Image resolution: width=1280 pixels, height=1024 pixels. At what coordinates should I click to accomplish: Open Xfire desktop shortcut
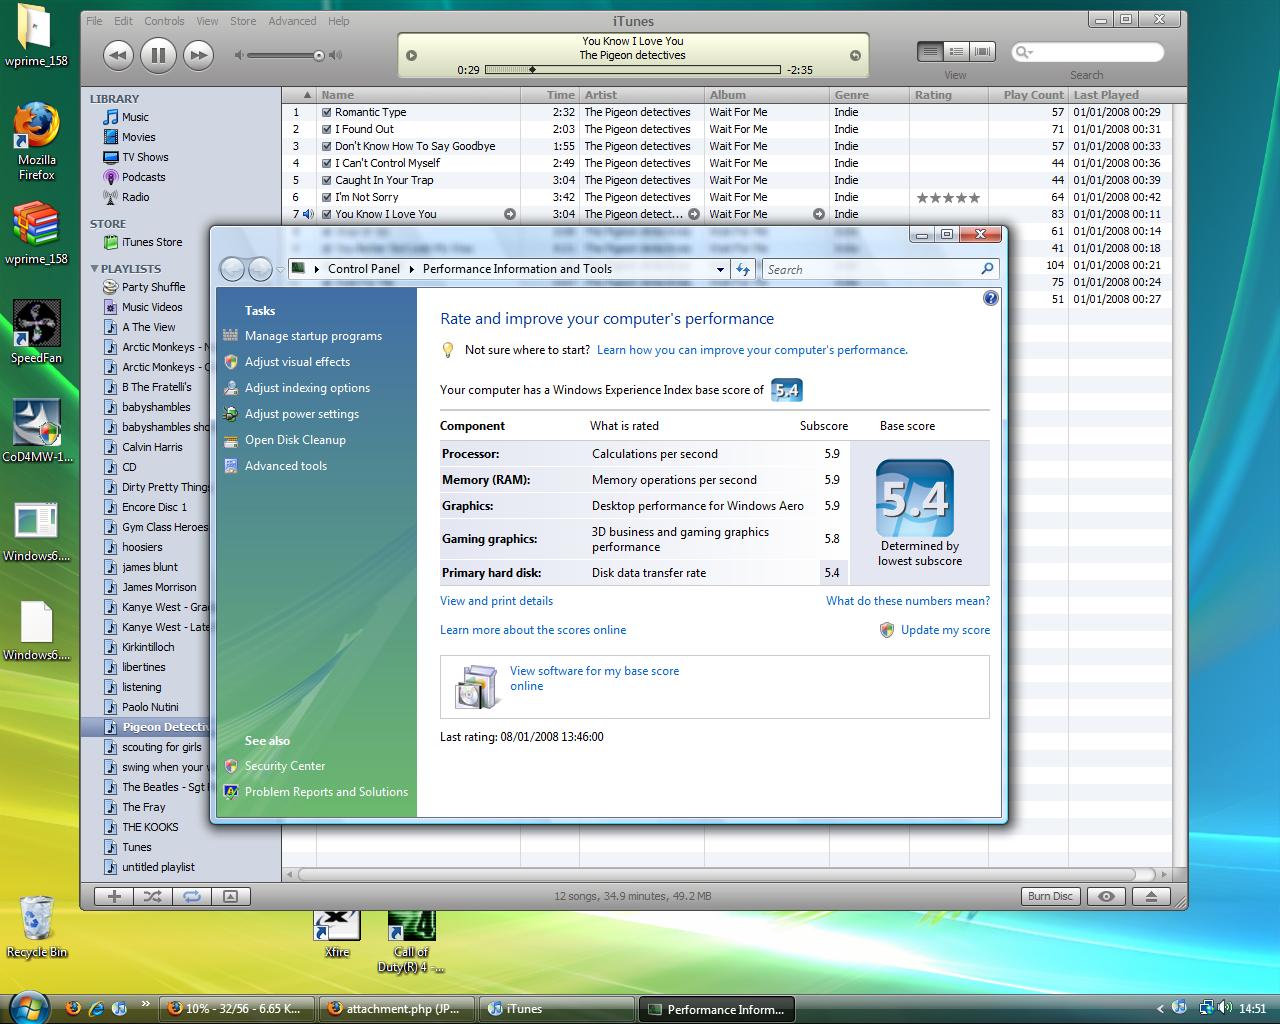(337, 933)
